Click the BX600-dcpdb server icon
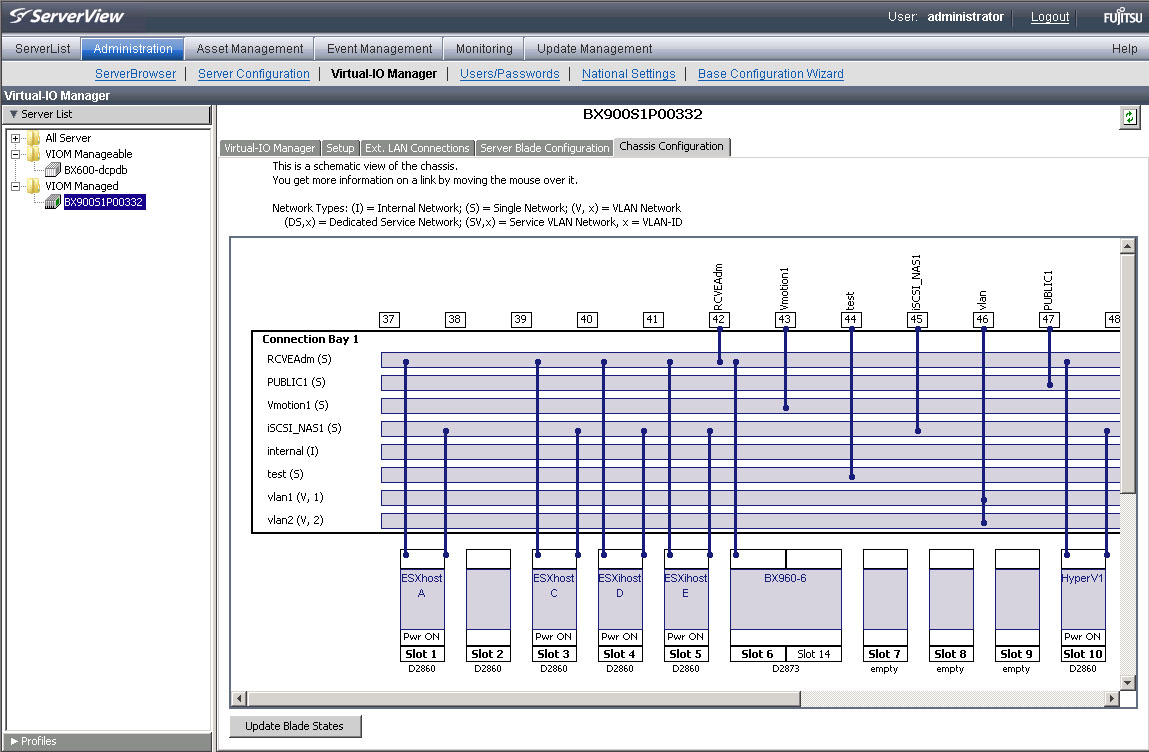 coord(53,170)
